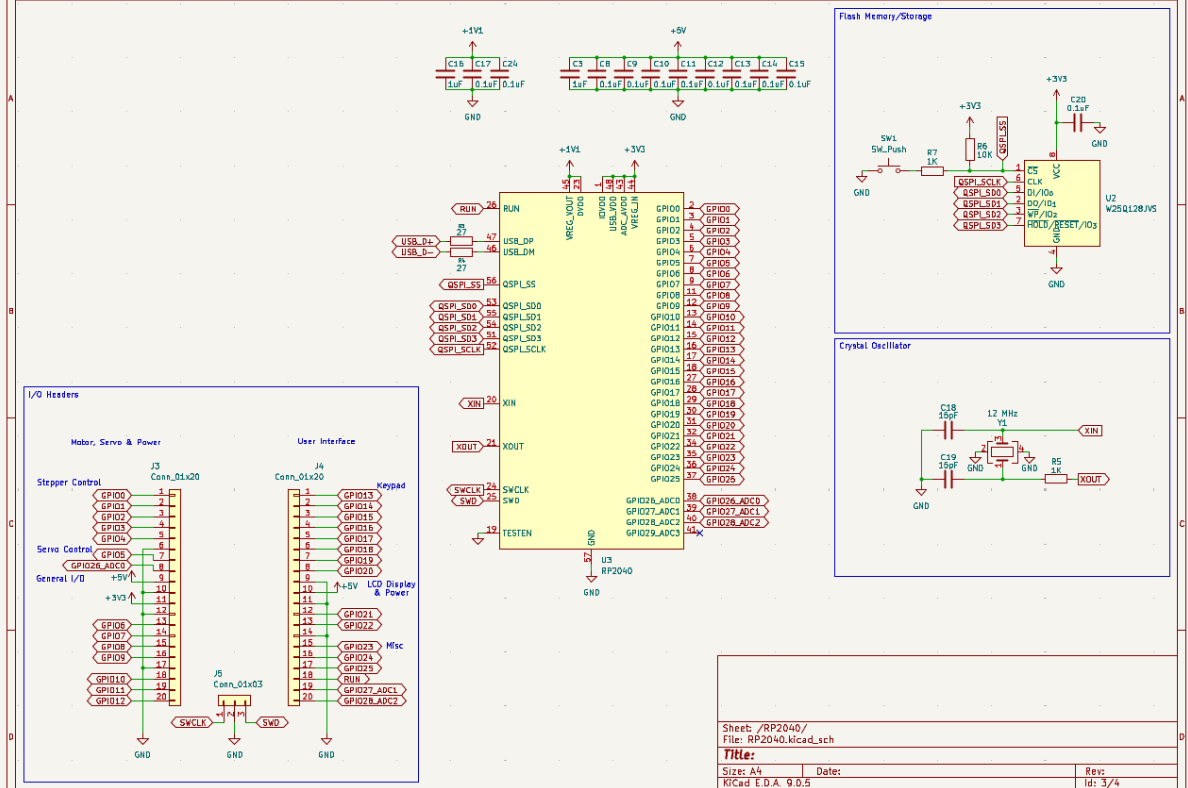Screen dimensions: 1188x788
Task: Click the C3 1uF capacitor on +5V
Action: click(576, 74)
